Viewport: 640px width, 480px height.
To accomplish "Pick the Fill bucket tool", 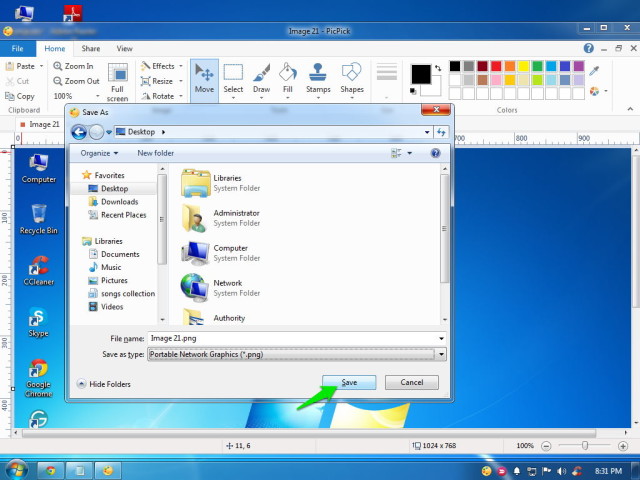I will [x=288, y=80].
